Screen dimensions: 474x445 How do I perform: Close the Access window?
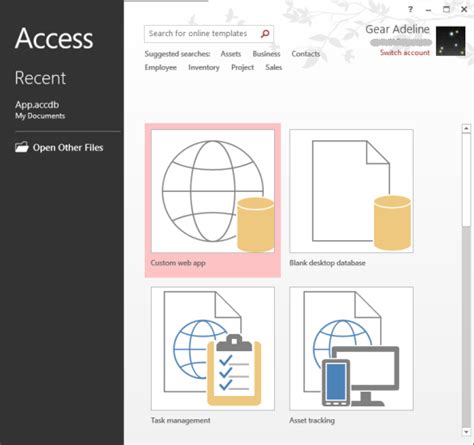coord(464,9)
